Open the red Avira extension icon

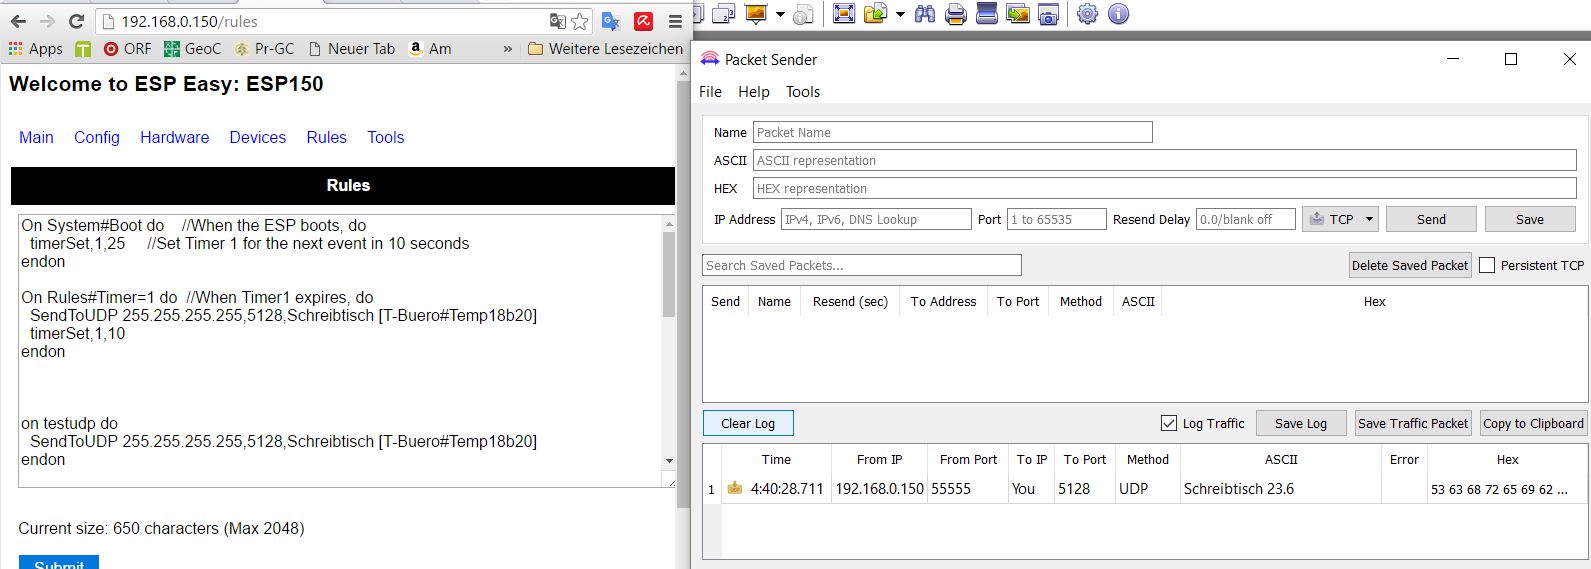644,21
